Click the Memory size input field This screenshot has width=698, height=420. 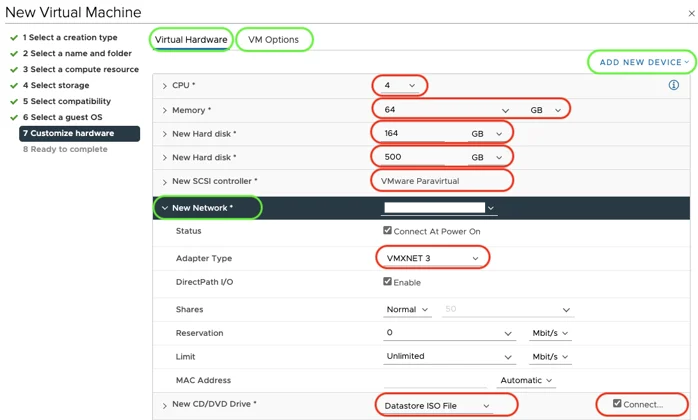435,110
